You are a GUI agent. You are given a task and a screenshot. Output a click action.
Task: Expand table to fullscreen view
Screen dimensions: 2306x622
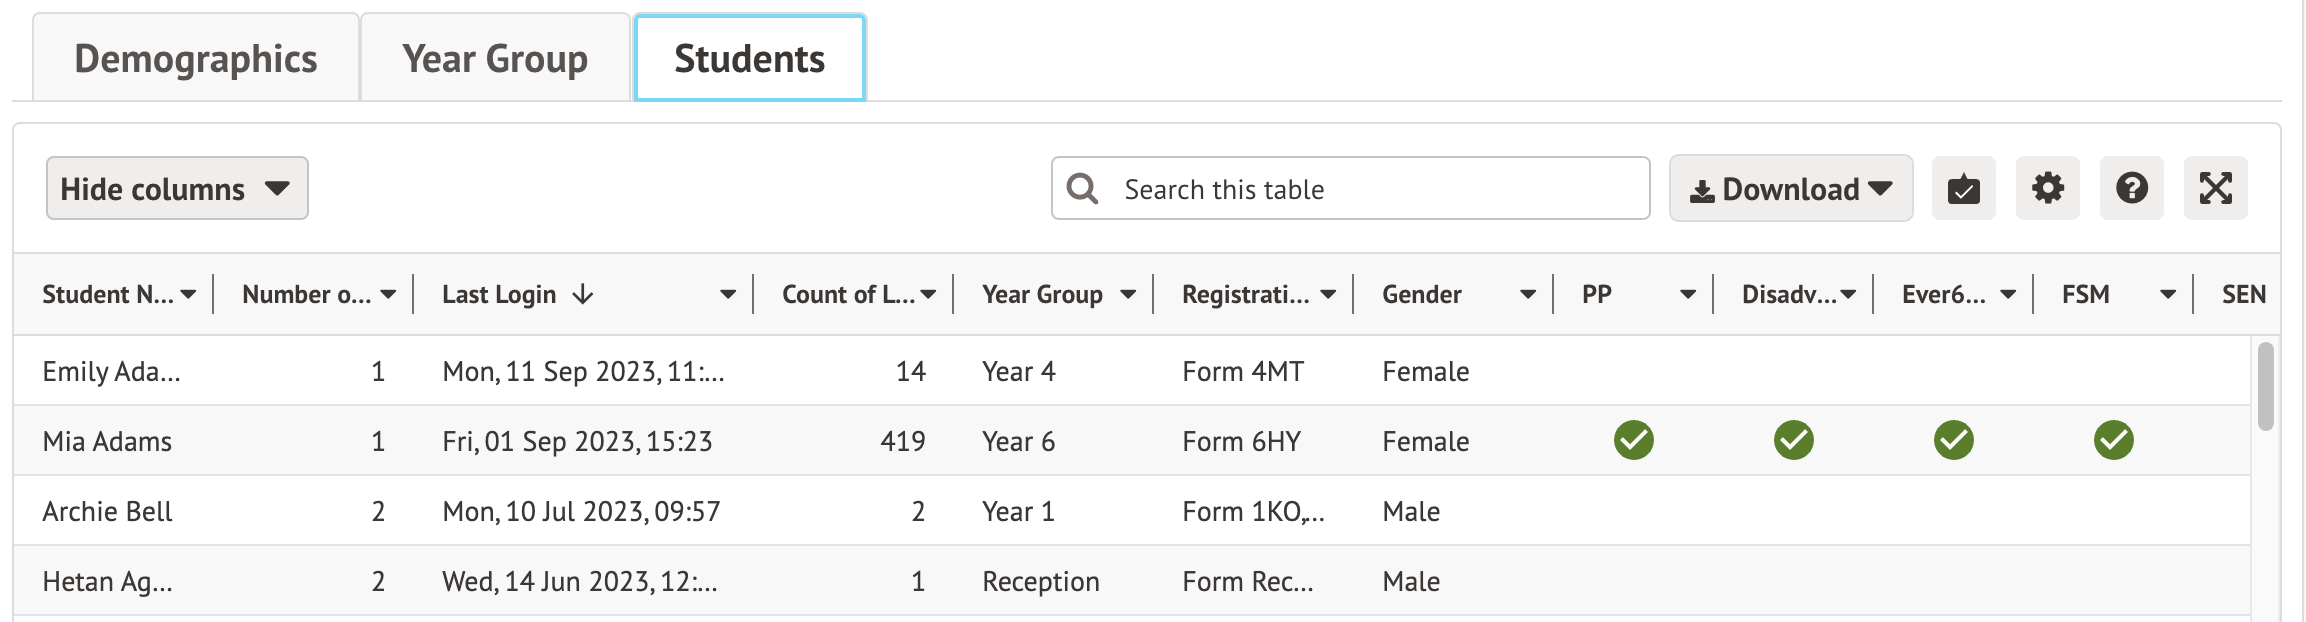(x=2215, y=188)
